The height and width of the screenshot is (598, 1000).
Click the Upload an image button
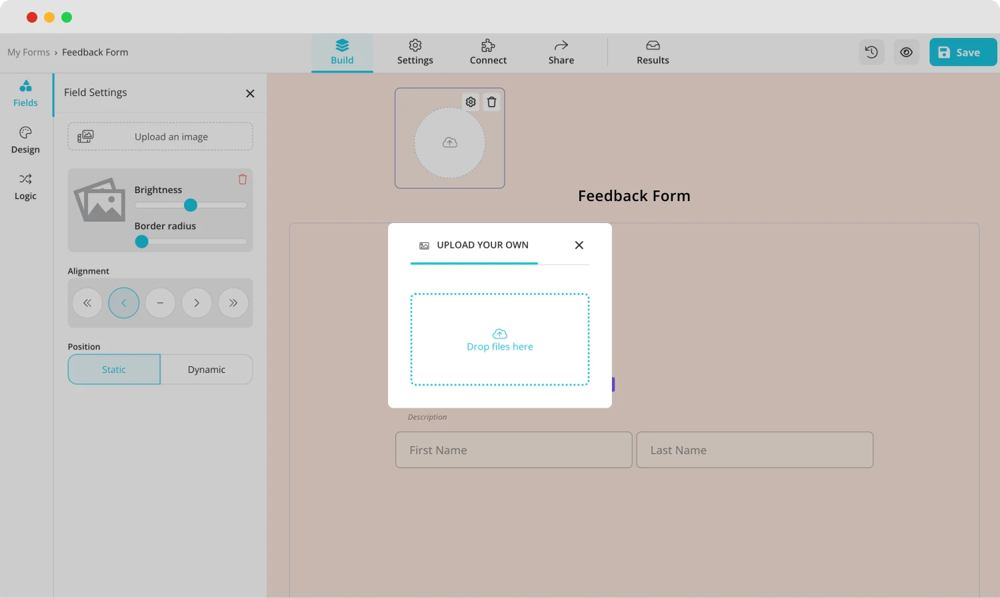[160, 137]
